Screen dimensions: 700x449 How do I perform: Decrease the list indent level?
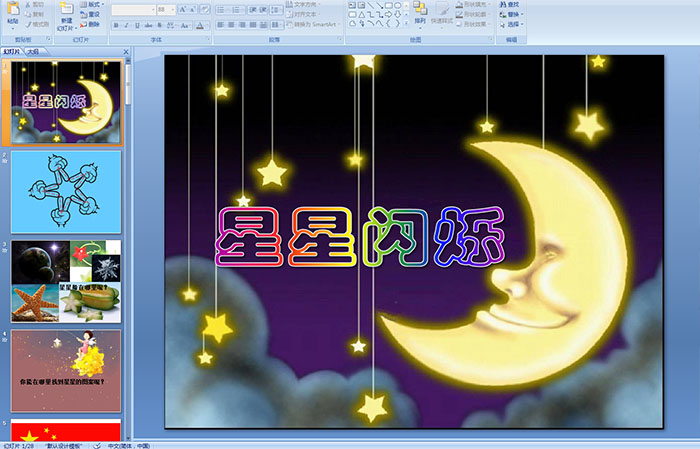(253, 10)
